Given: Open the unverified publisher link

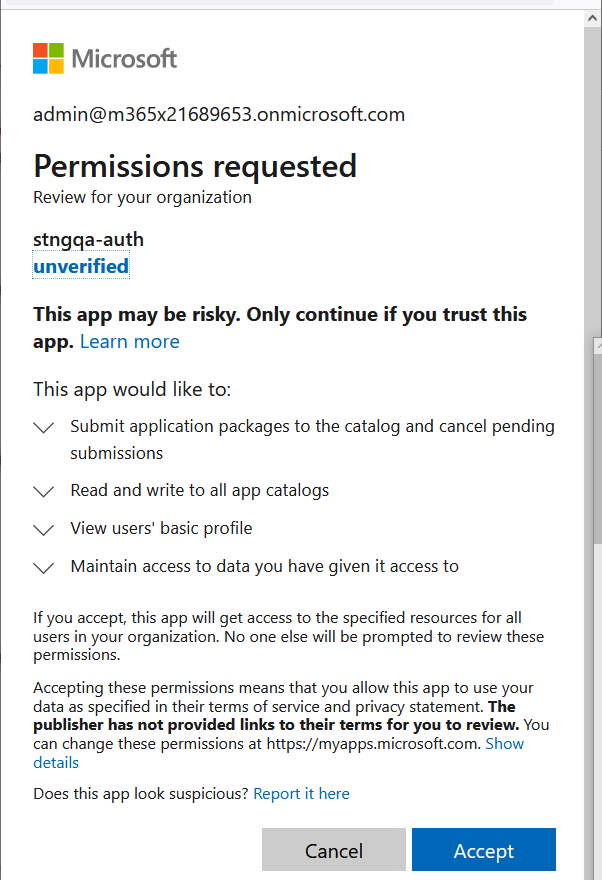Looking at the screenshot, I should (x=81, y=266).
